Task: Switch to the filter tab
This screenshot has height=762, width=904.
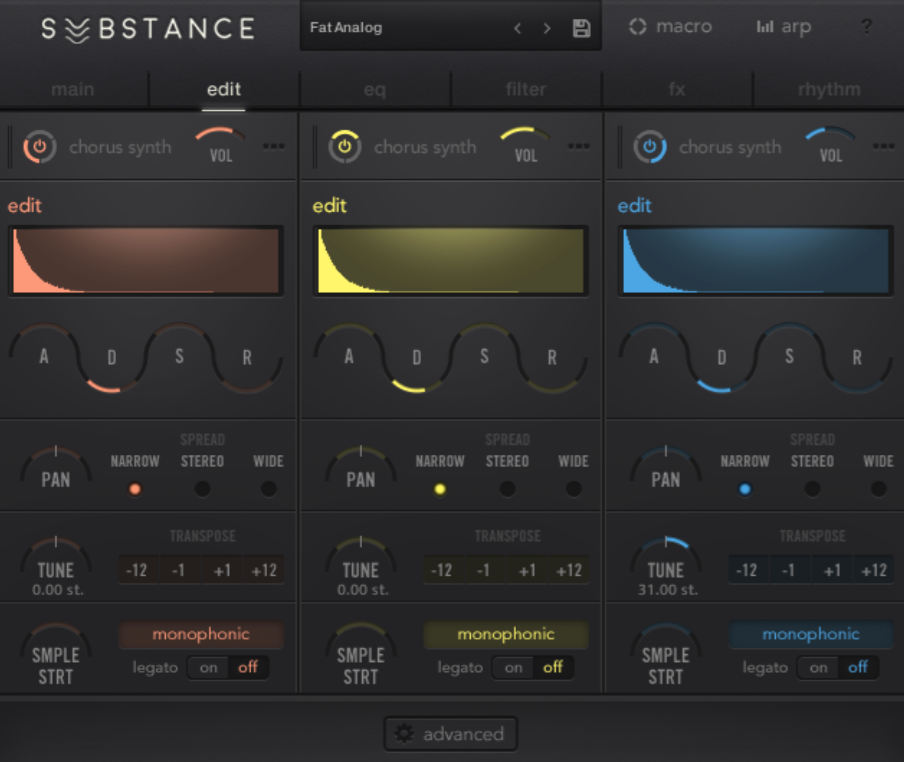Action: coord(526,89)
